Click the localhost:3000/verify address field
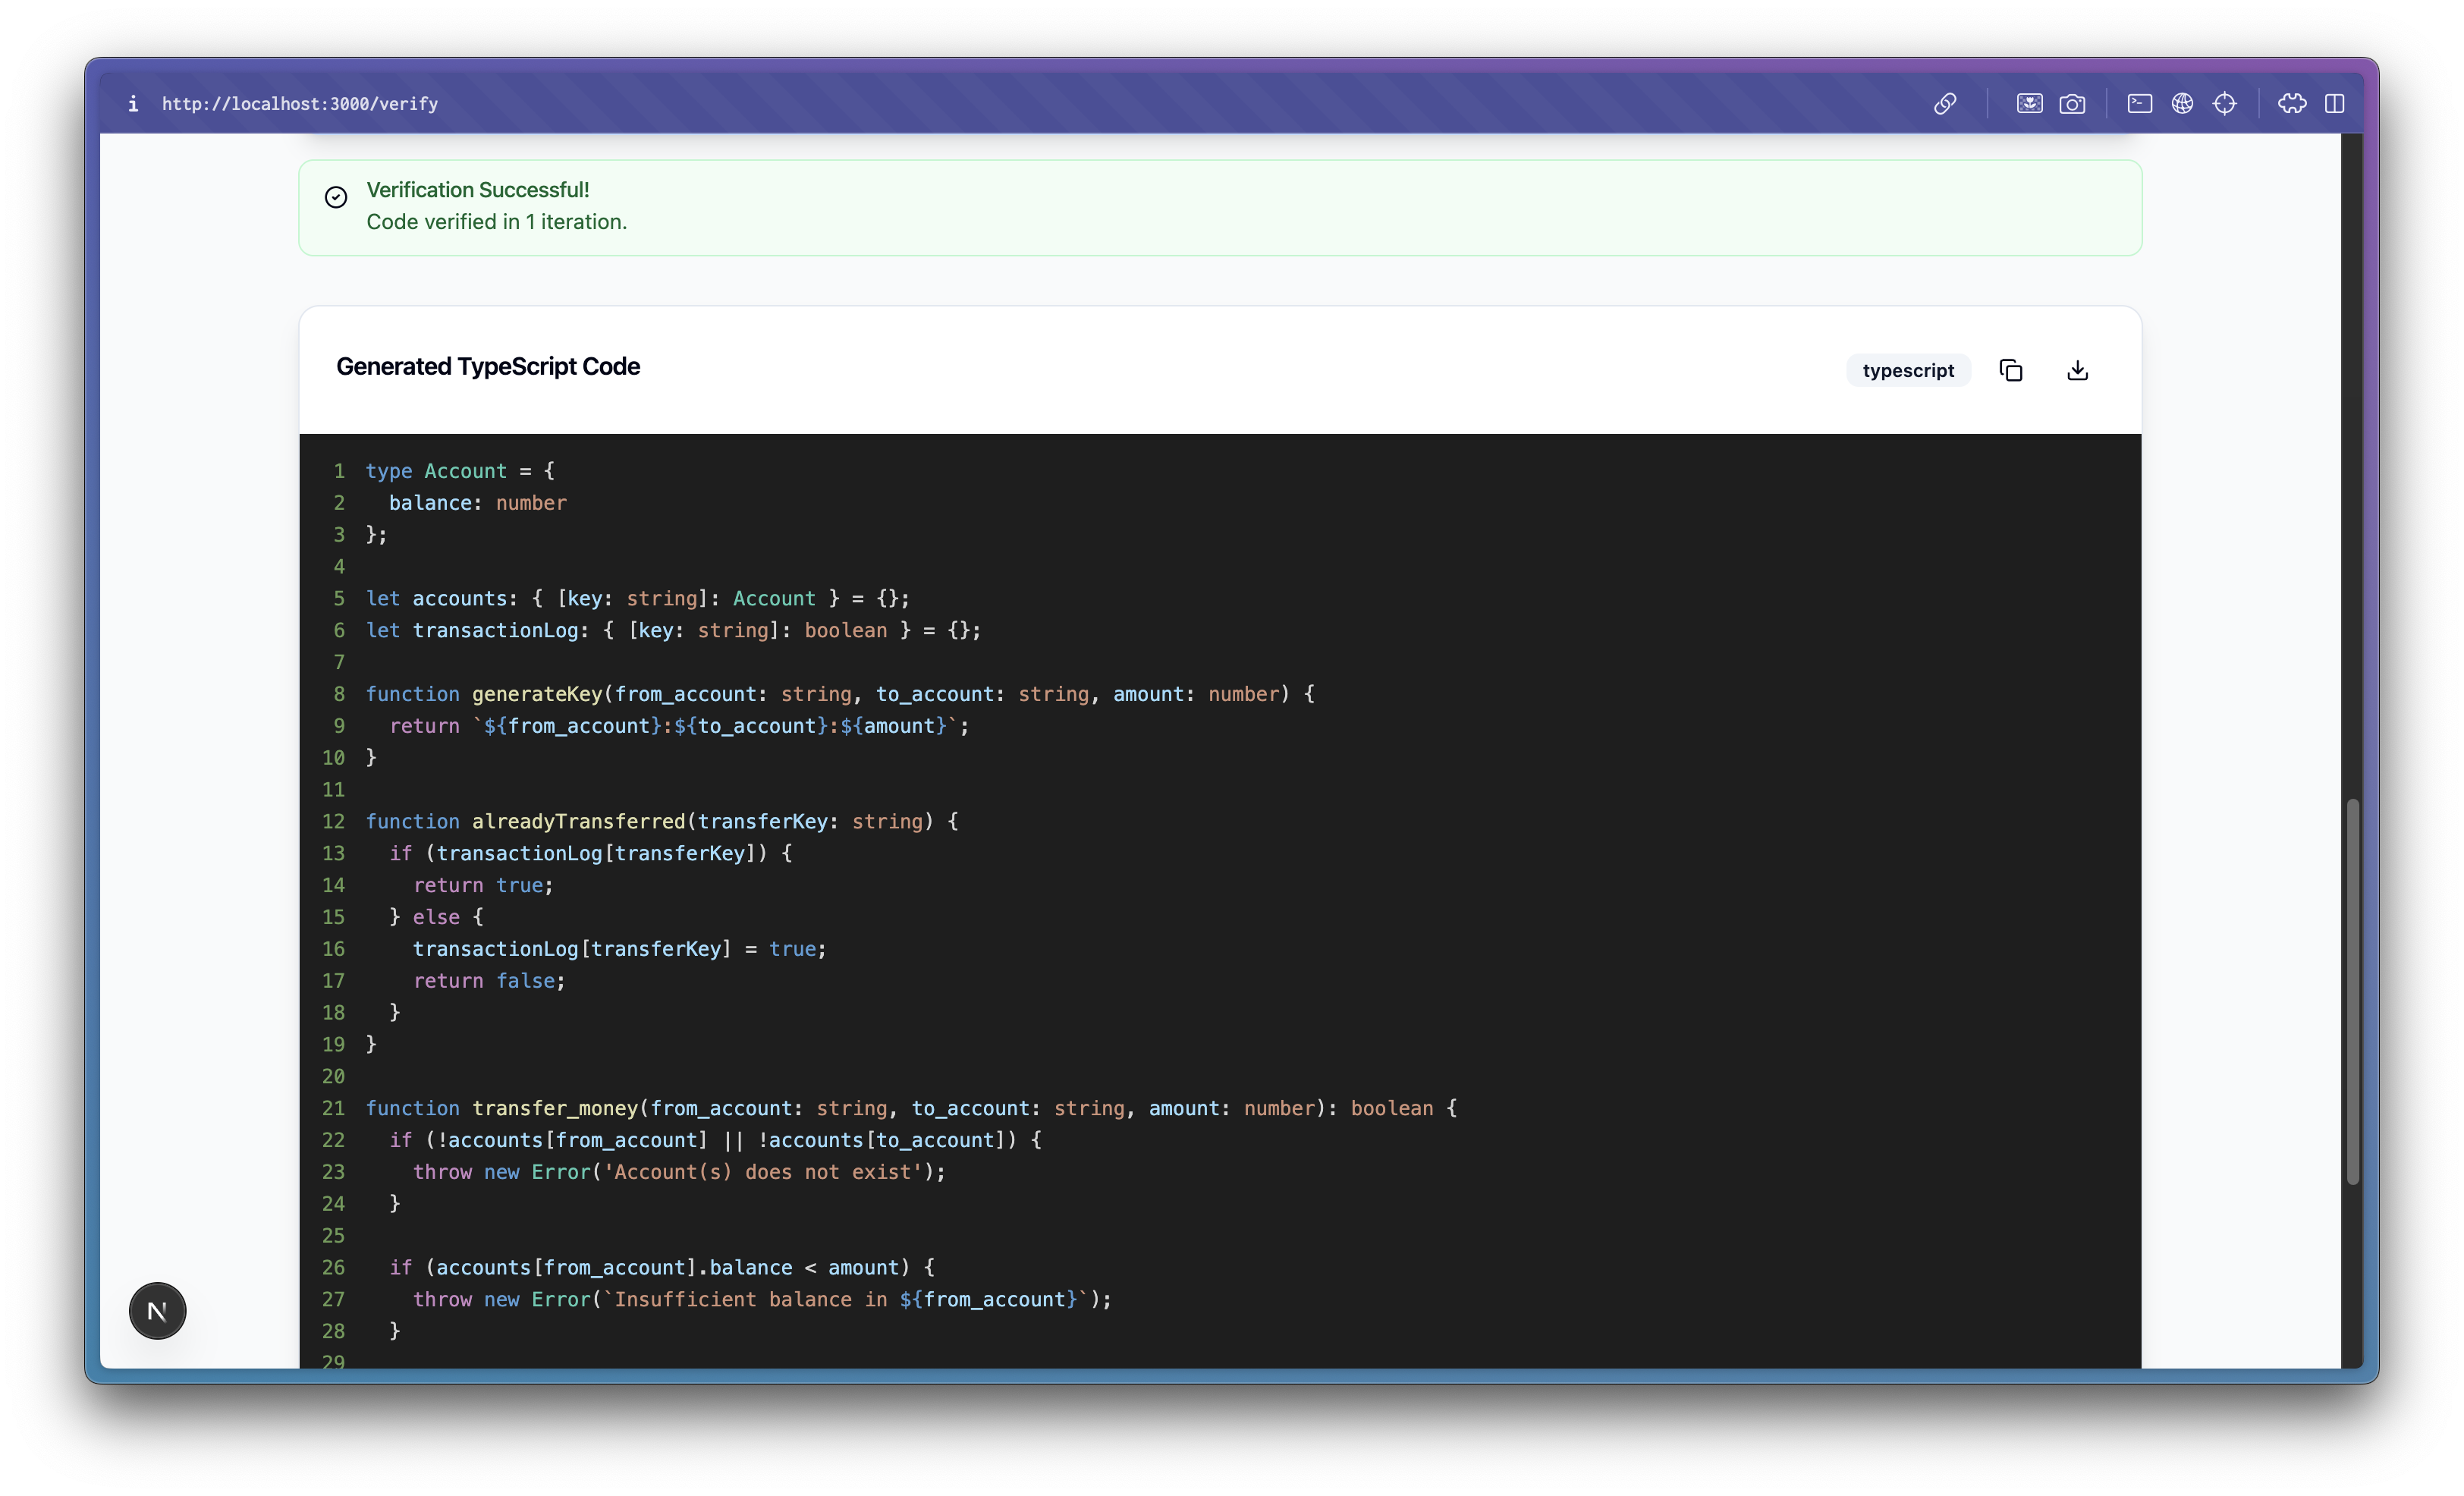Screen dimensions: 2464x1496 (x=300, y=104)
